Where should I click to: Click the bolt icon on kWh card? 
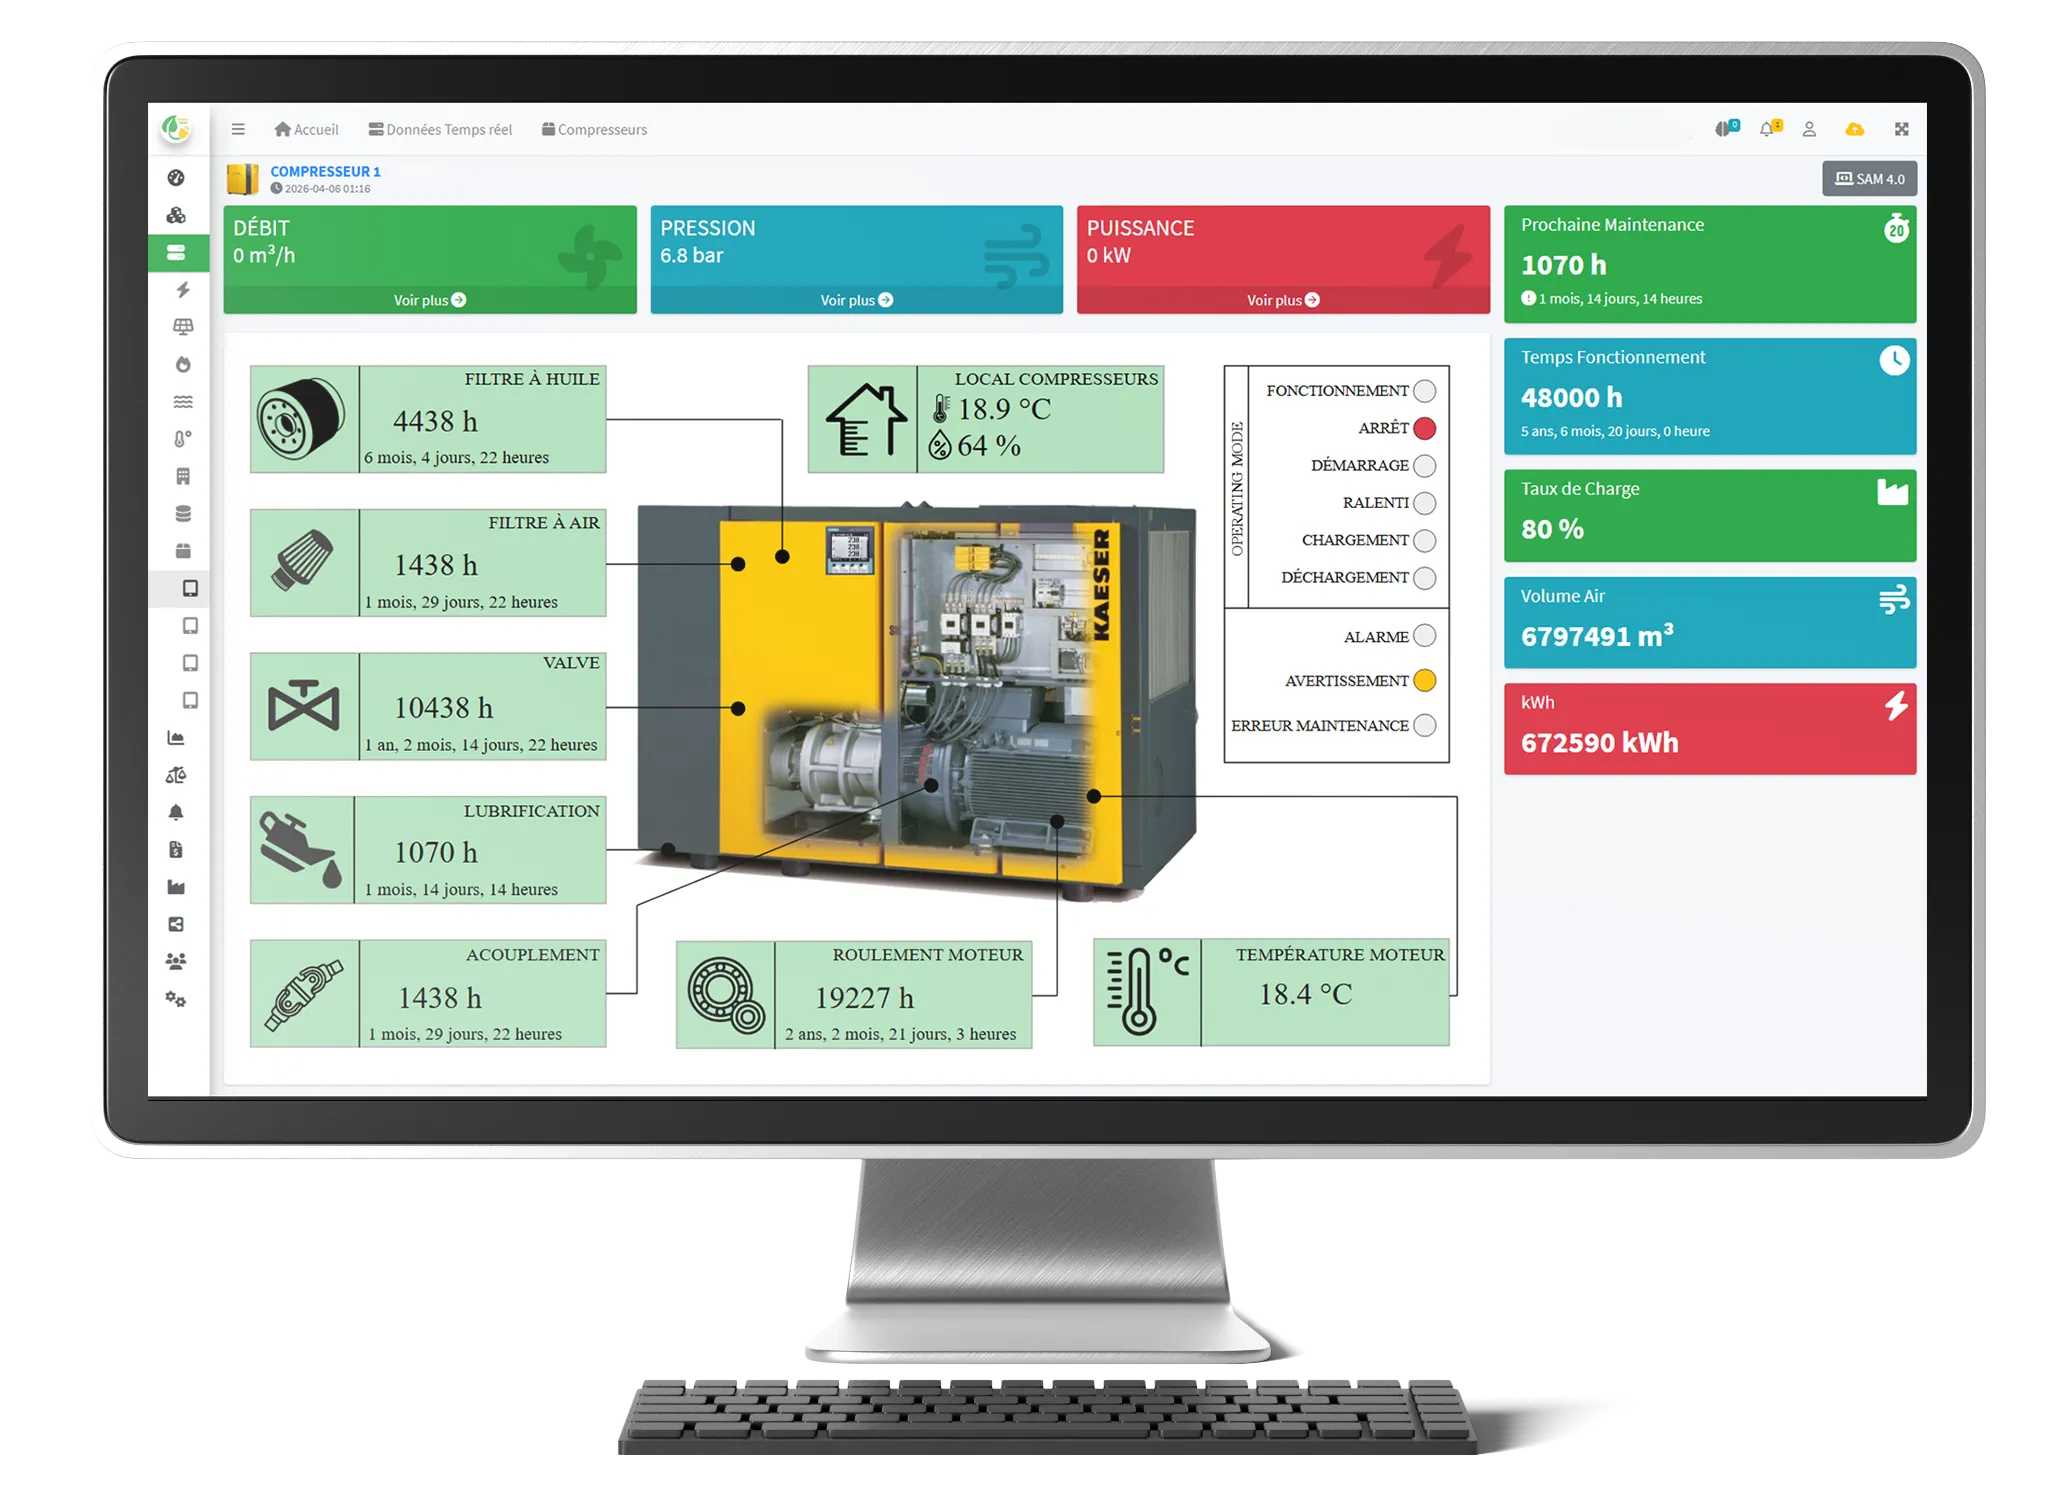[1896, 705]
